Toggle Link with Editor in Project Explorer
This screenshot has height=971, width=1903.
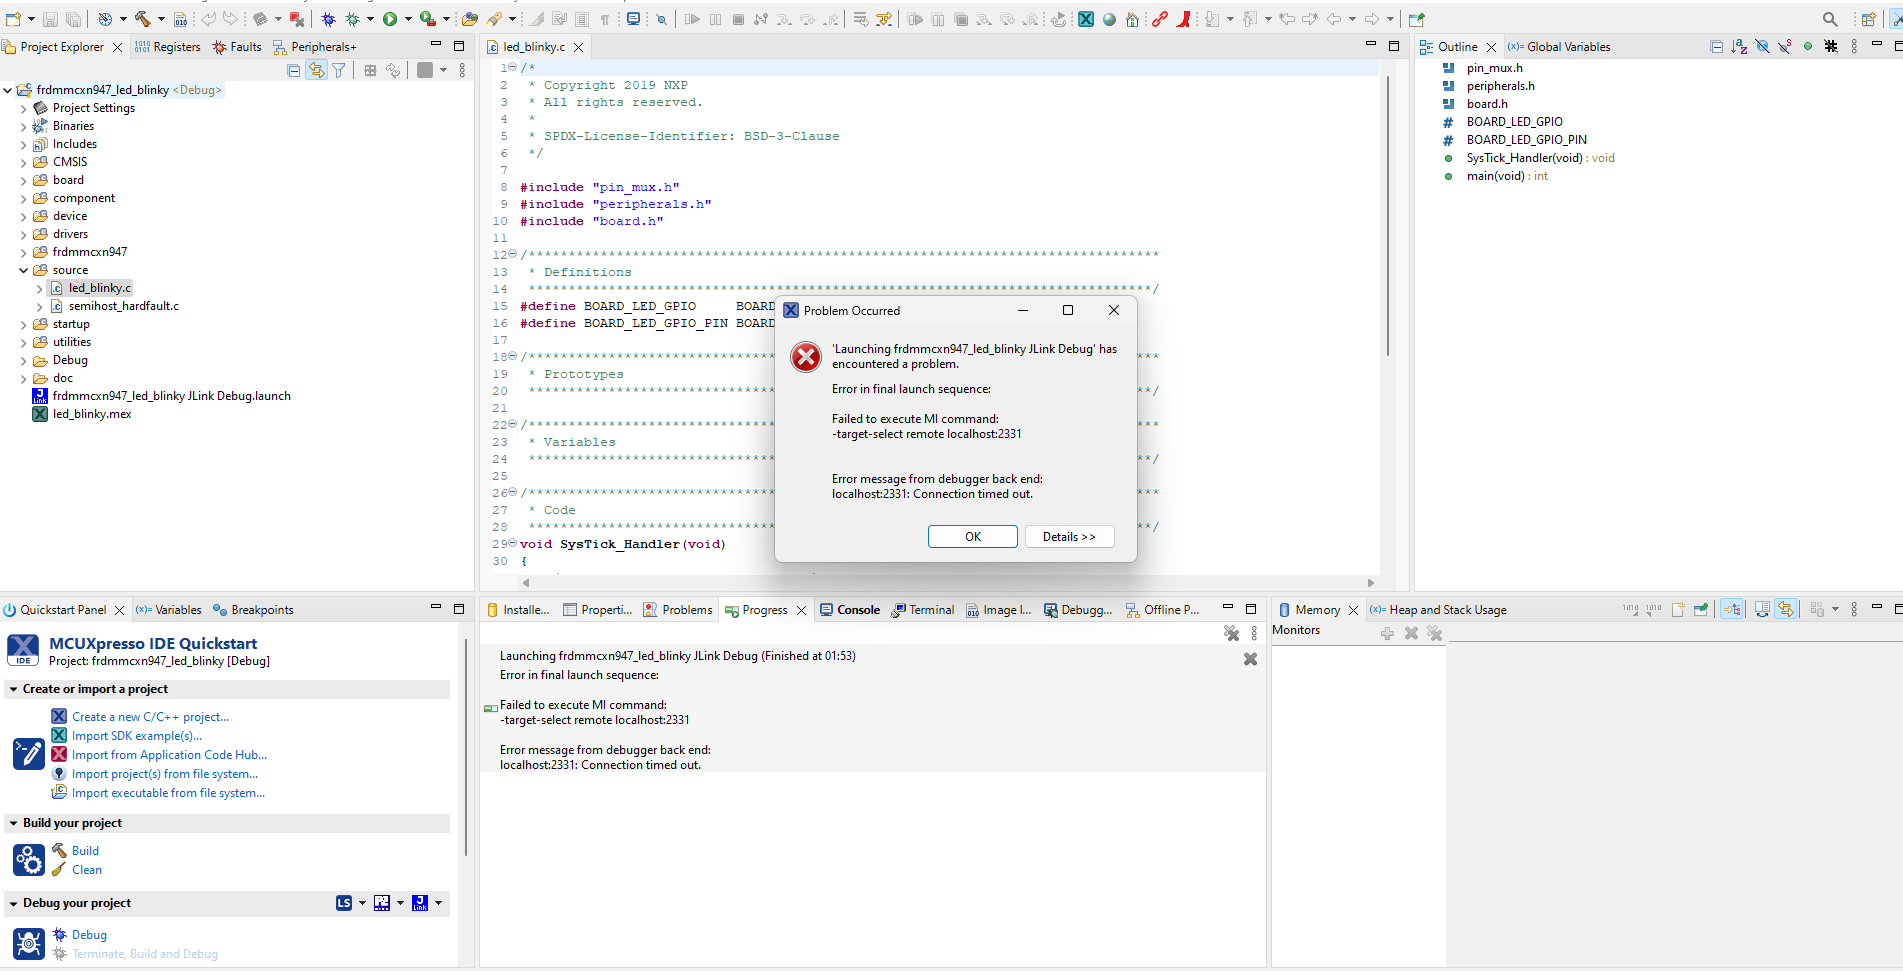(317, 69)
